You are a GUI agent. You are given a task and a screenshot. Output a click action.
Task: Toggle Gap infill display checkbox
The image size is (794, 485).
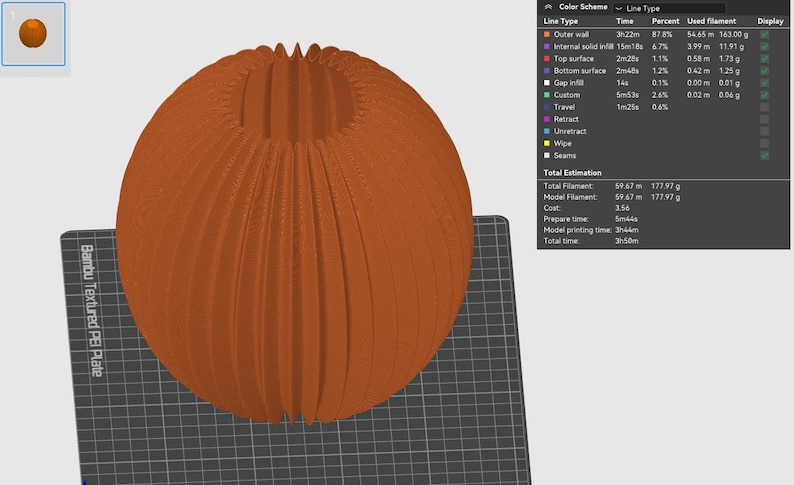[765, 83]
